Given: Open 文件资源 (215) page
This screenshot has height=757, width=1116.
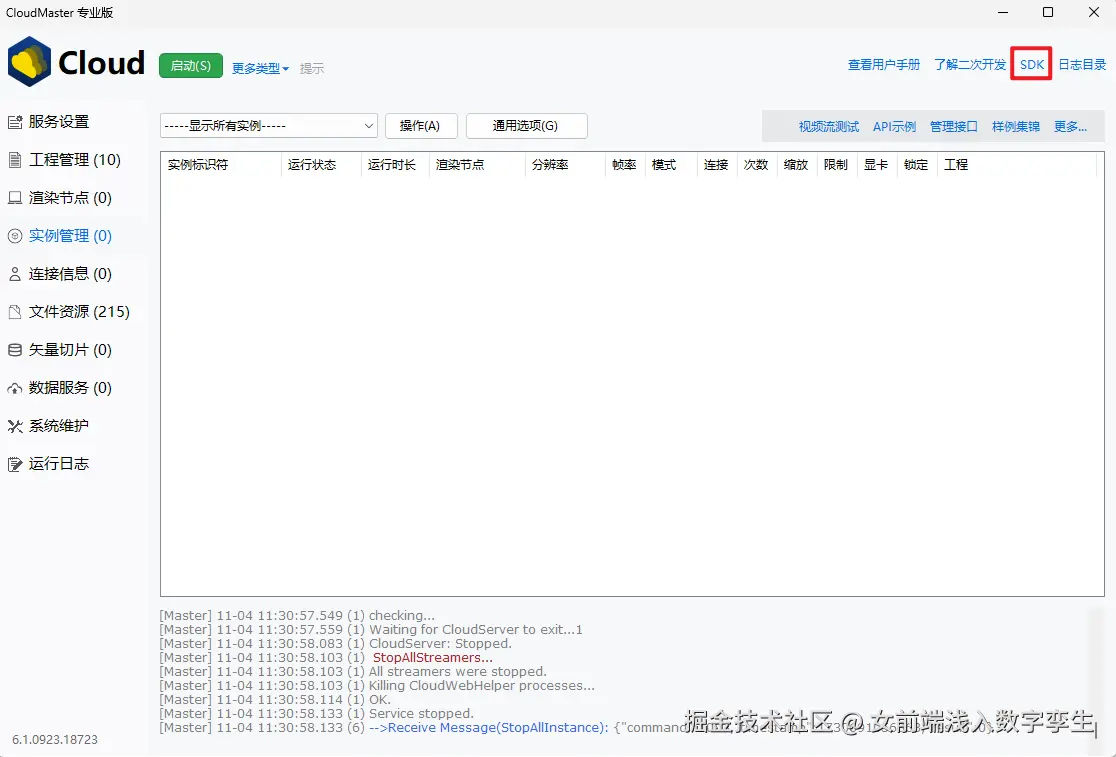Looking at the screenshot, I should [x=79, y=312].
